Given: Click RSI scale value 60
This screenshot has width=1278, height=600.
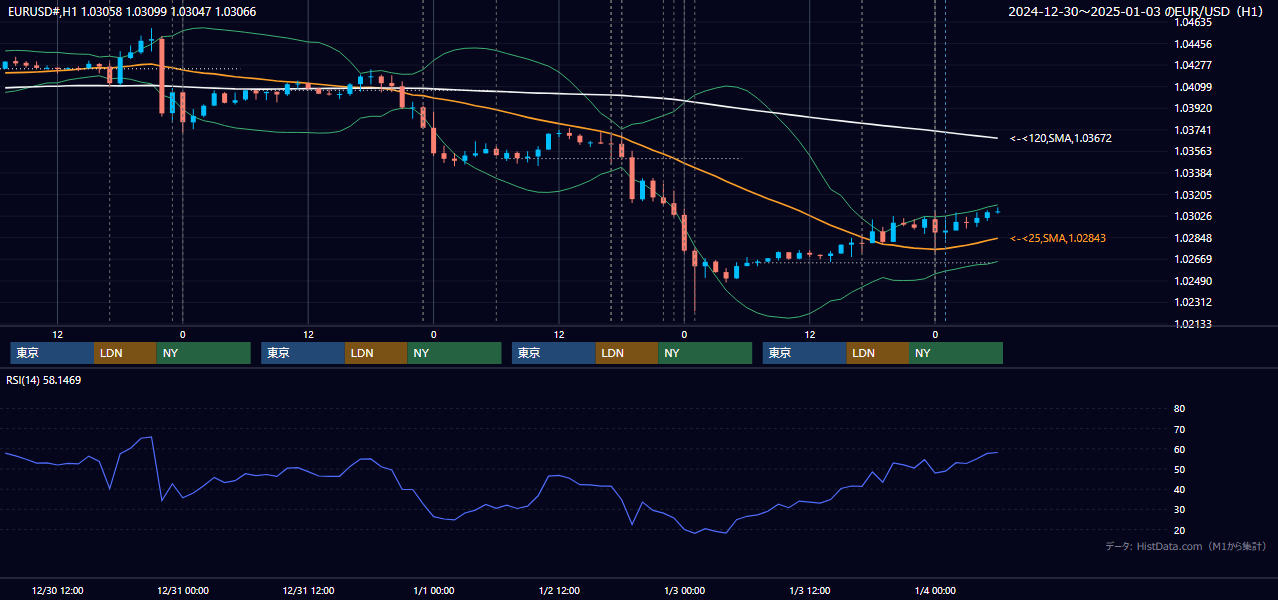Looking at the screenshot, I should (x=1179, y=449).
